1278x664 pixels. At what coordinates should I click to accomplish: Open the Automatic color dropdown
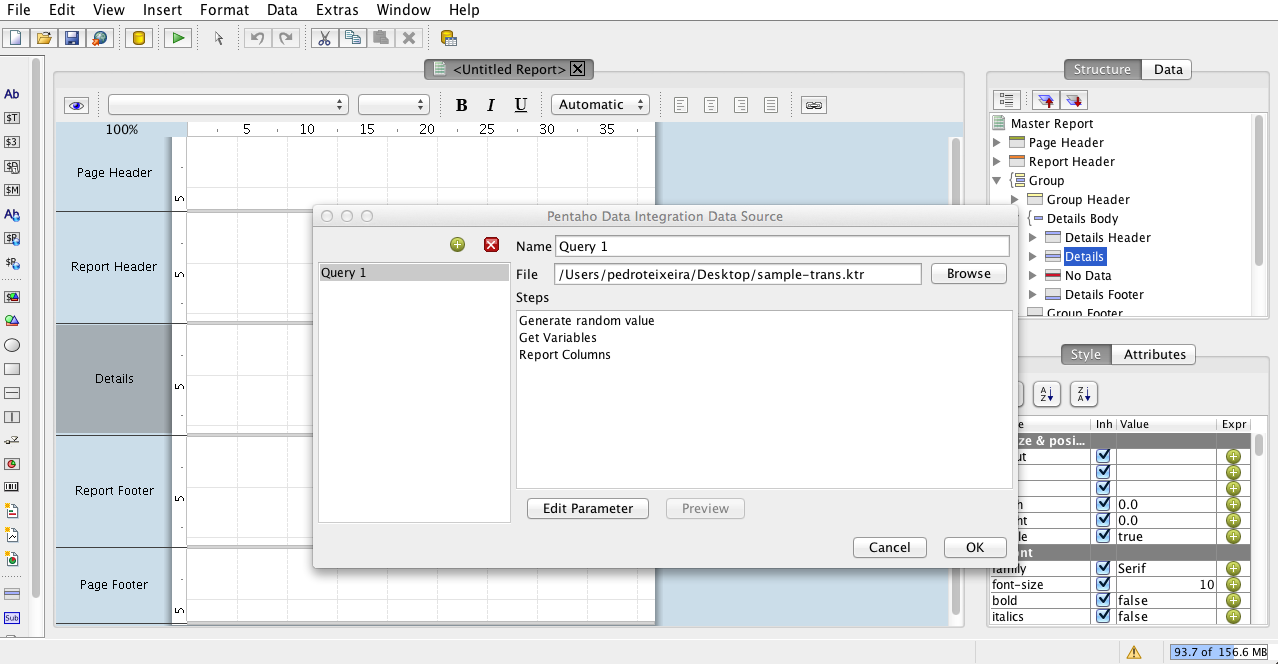(x=600, y=105)
